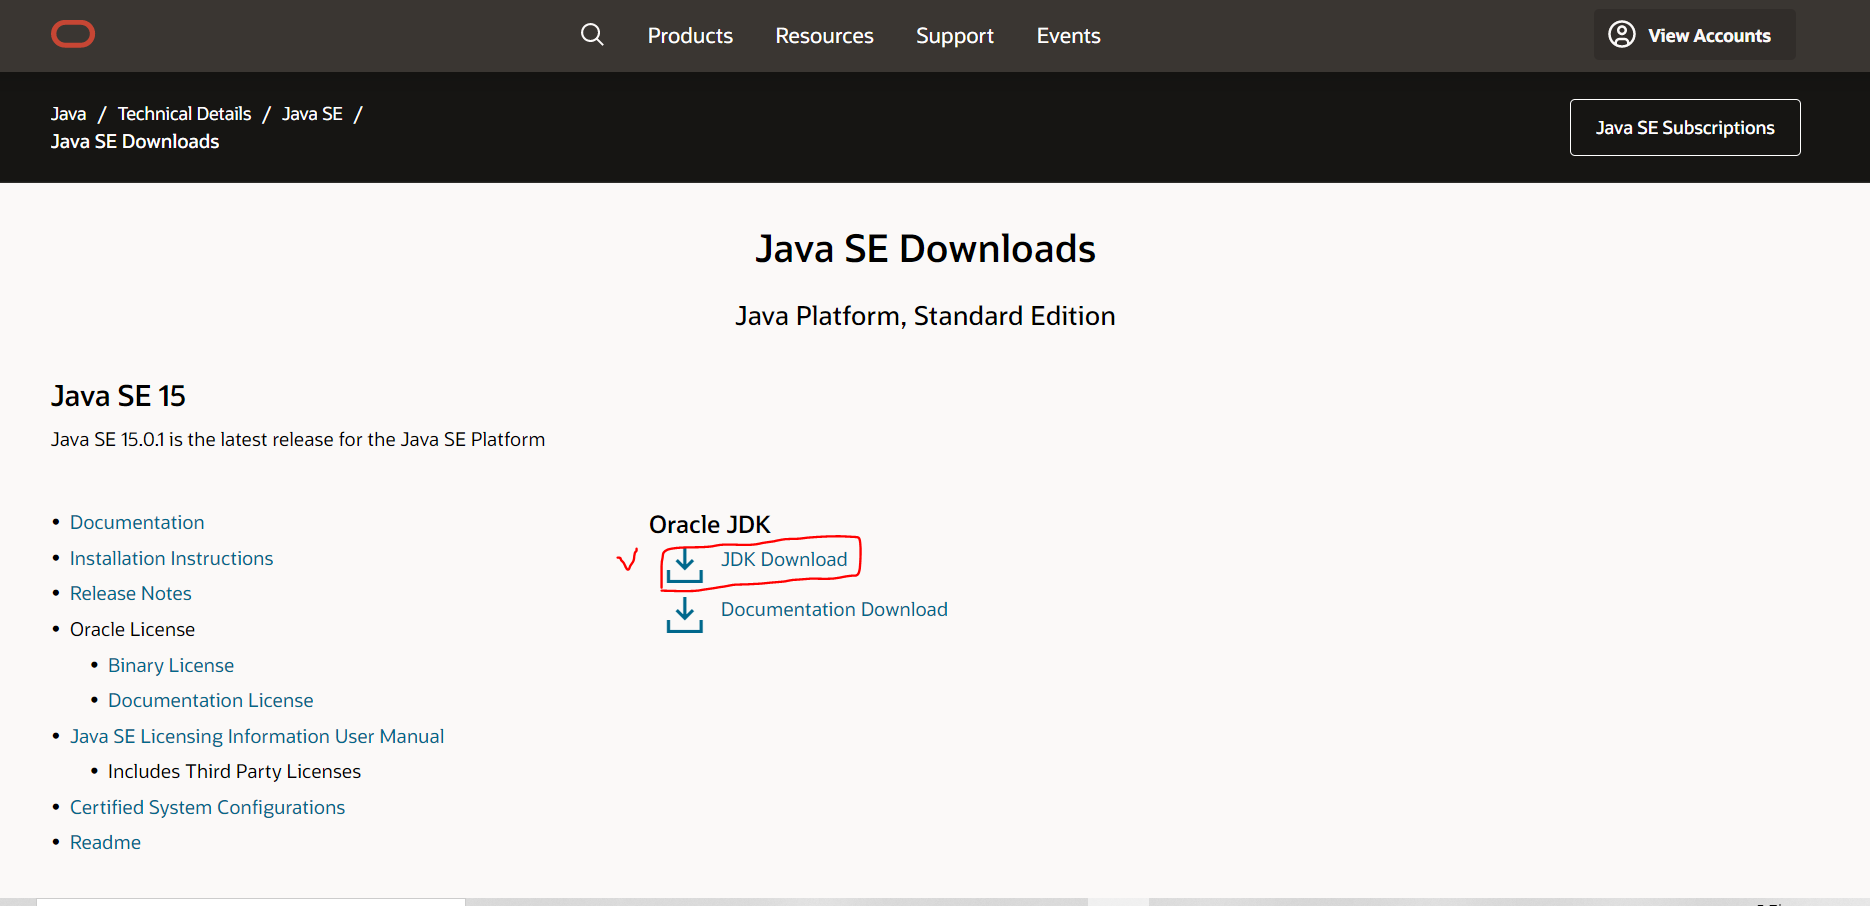
Task: Click the Oracle logo icon
Action: click(x=73, y=34)
